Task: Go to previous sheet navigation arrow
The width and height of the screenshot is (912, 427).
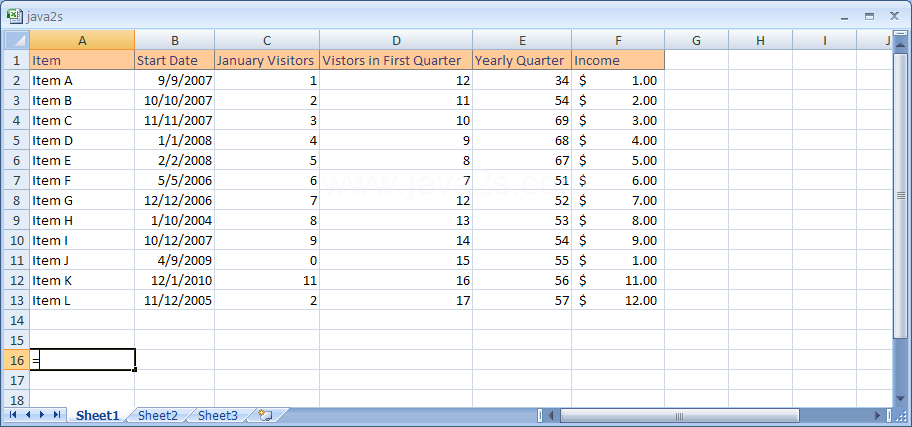Action: (27, 415)
